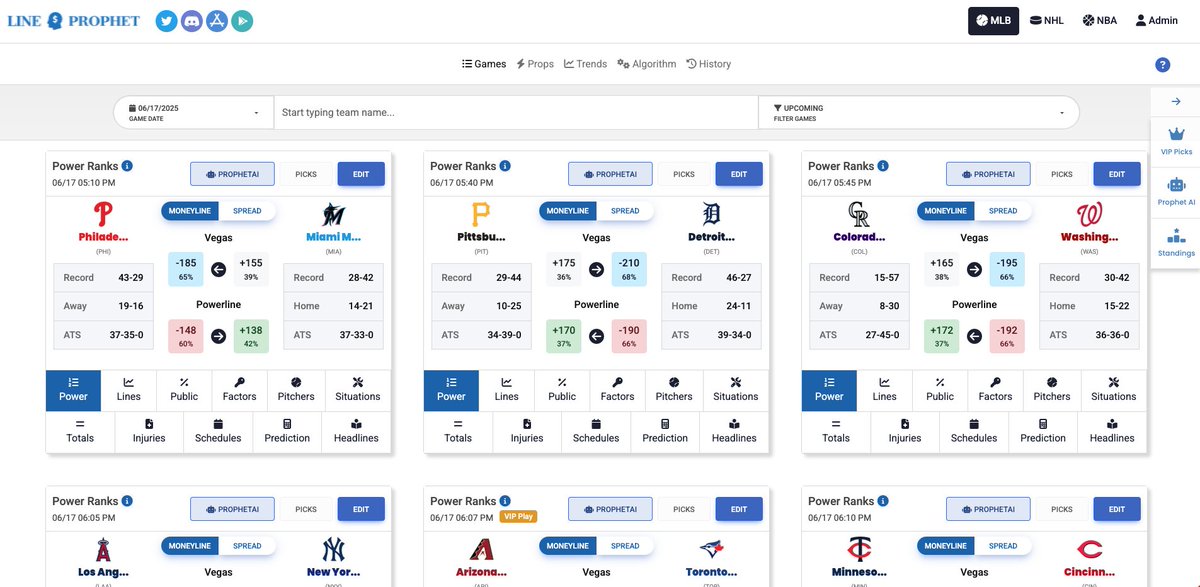Click Detroit Tigers team logo
This screenshot has width=1200, height=587.
pyautogui.click(x=712, y=213)
